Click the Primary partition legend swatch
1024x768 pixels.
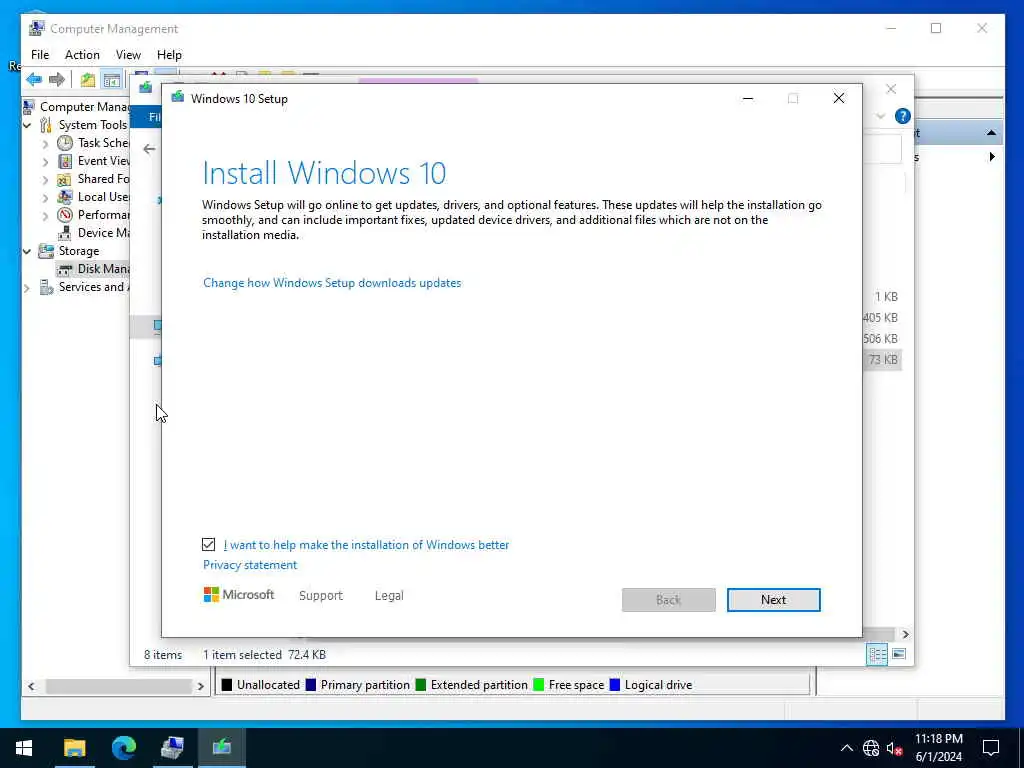(311, 684)
